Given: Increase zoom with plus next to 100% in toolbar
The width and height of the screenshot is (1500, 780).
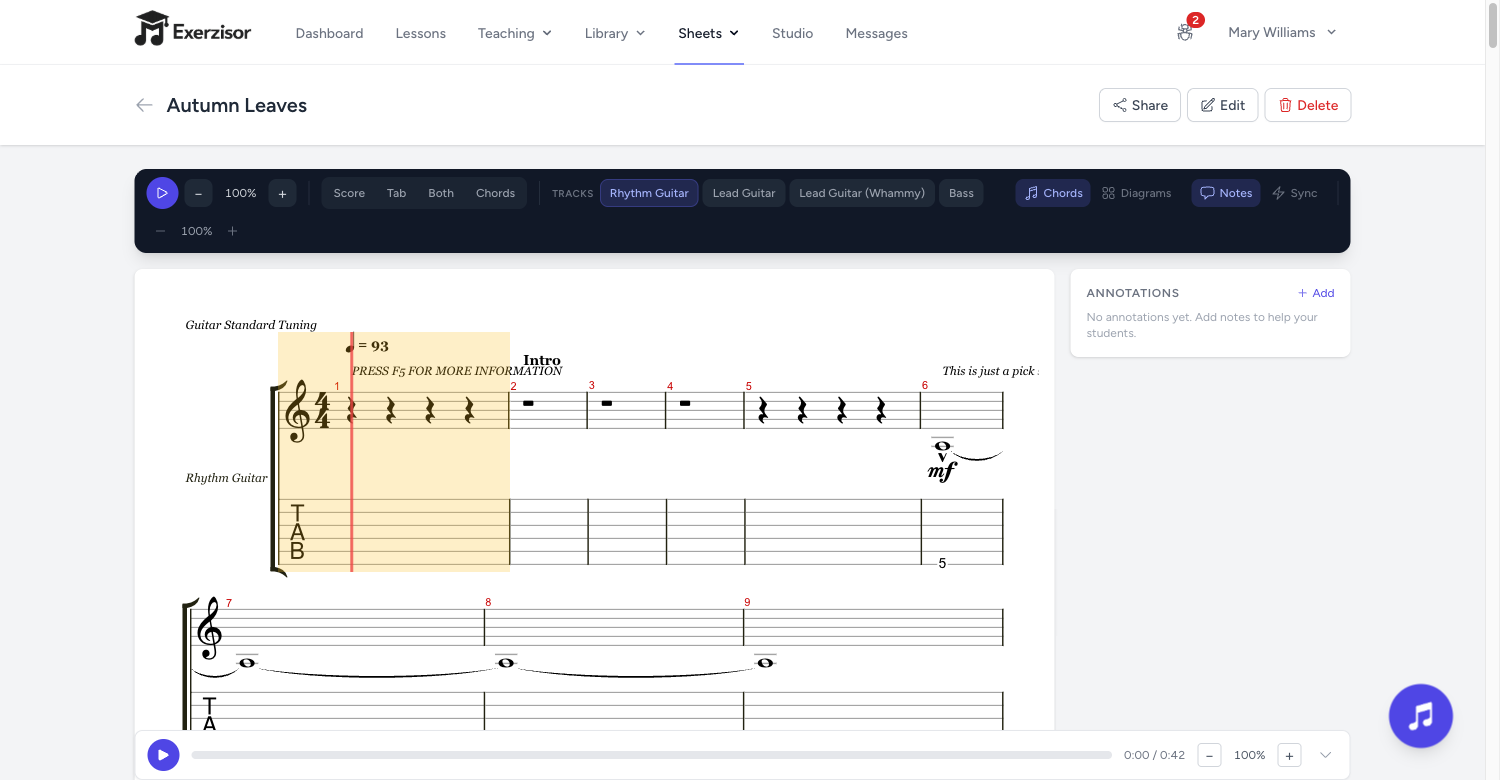Looking at the screenshot, I should tap(282, 193).
